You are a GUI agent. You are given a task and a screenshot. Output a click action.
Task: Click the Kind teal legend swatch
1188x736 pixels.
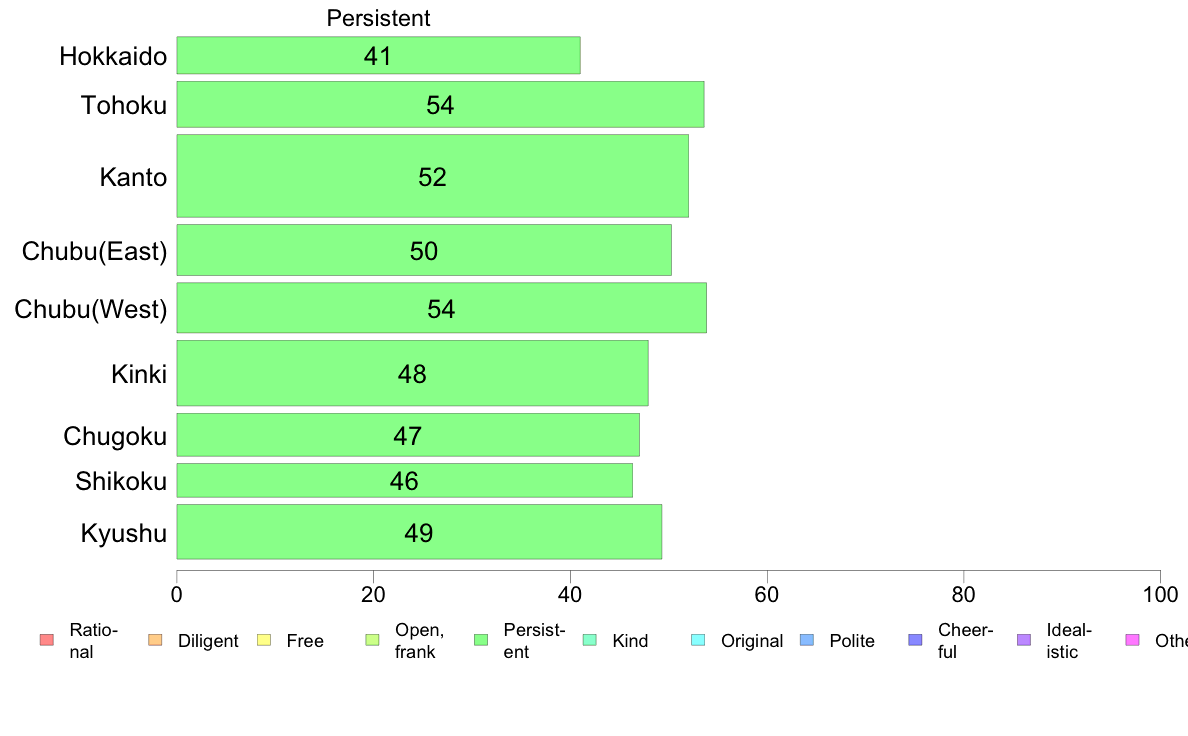click(x=589, y=640)
